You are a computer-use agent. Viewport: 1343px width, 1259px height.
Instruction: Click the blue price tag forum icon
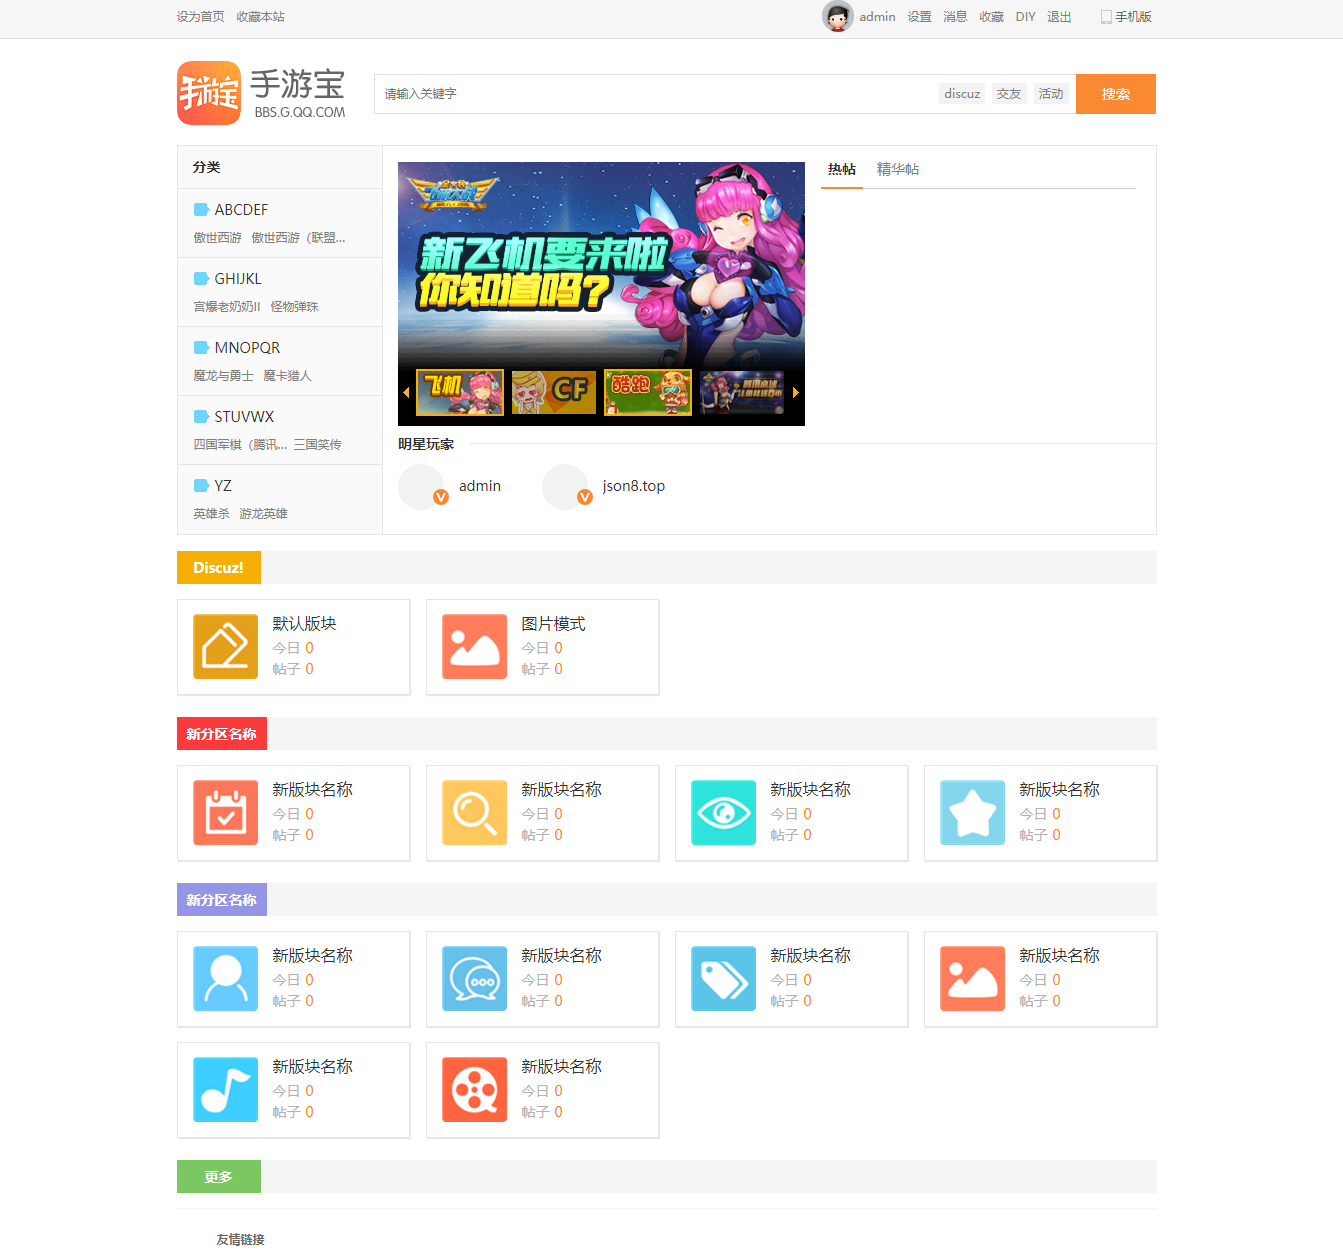pyautogui.click(x=723, y=979)
